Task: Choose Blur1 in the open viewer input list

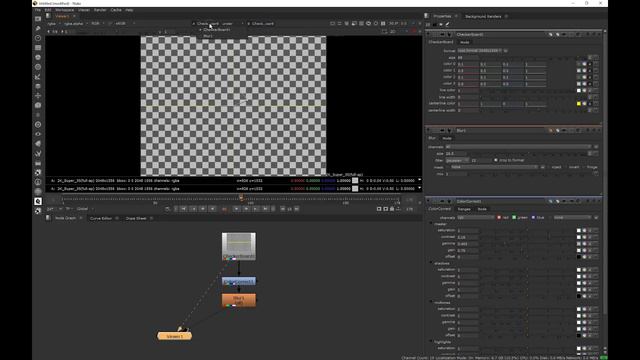Action: coord(208,36)
